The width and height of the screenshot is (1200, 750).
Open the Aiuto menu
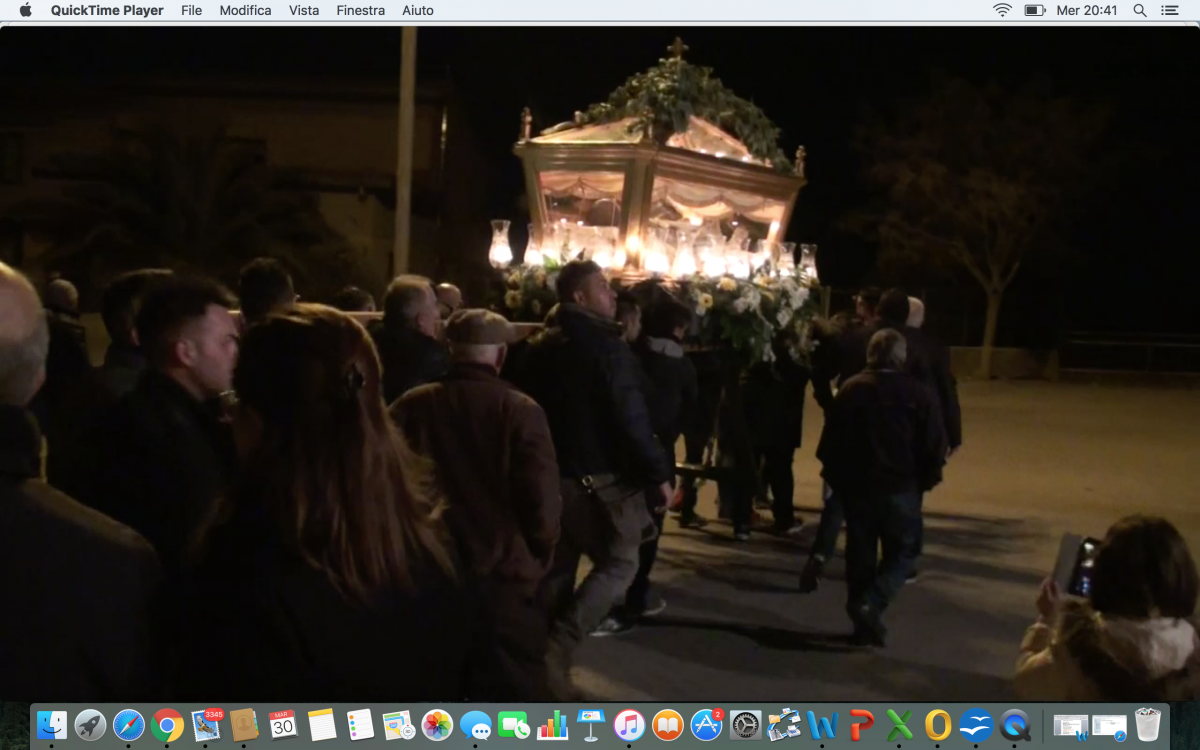point(418,10)
